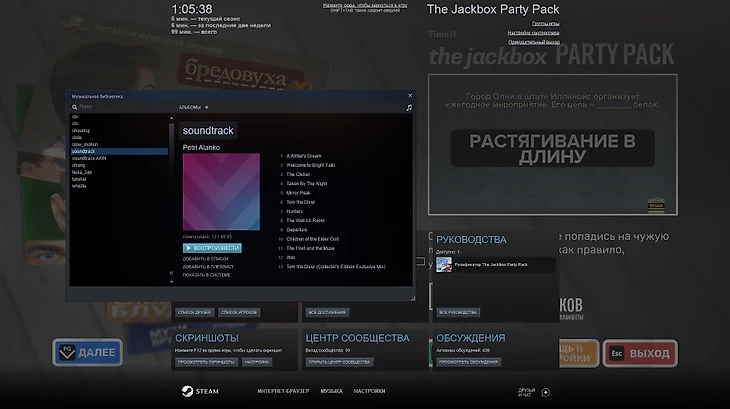Viewport: 730px width, 409px height.
Task: Click Просмотреть скриншоты button
Action: coord(206,362)
